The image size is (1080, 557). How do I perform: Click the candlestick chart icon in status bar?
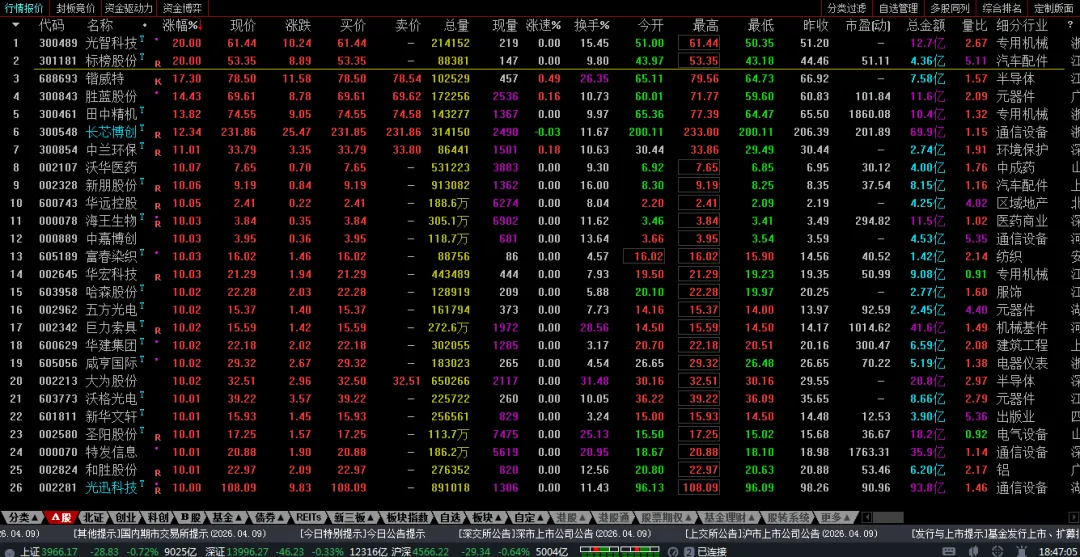pos(973,551)
